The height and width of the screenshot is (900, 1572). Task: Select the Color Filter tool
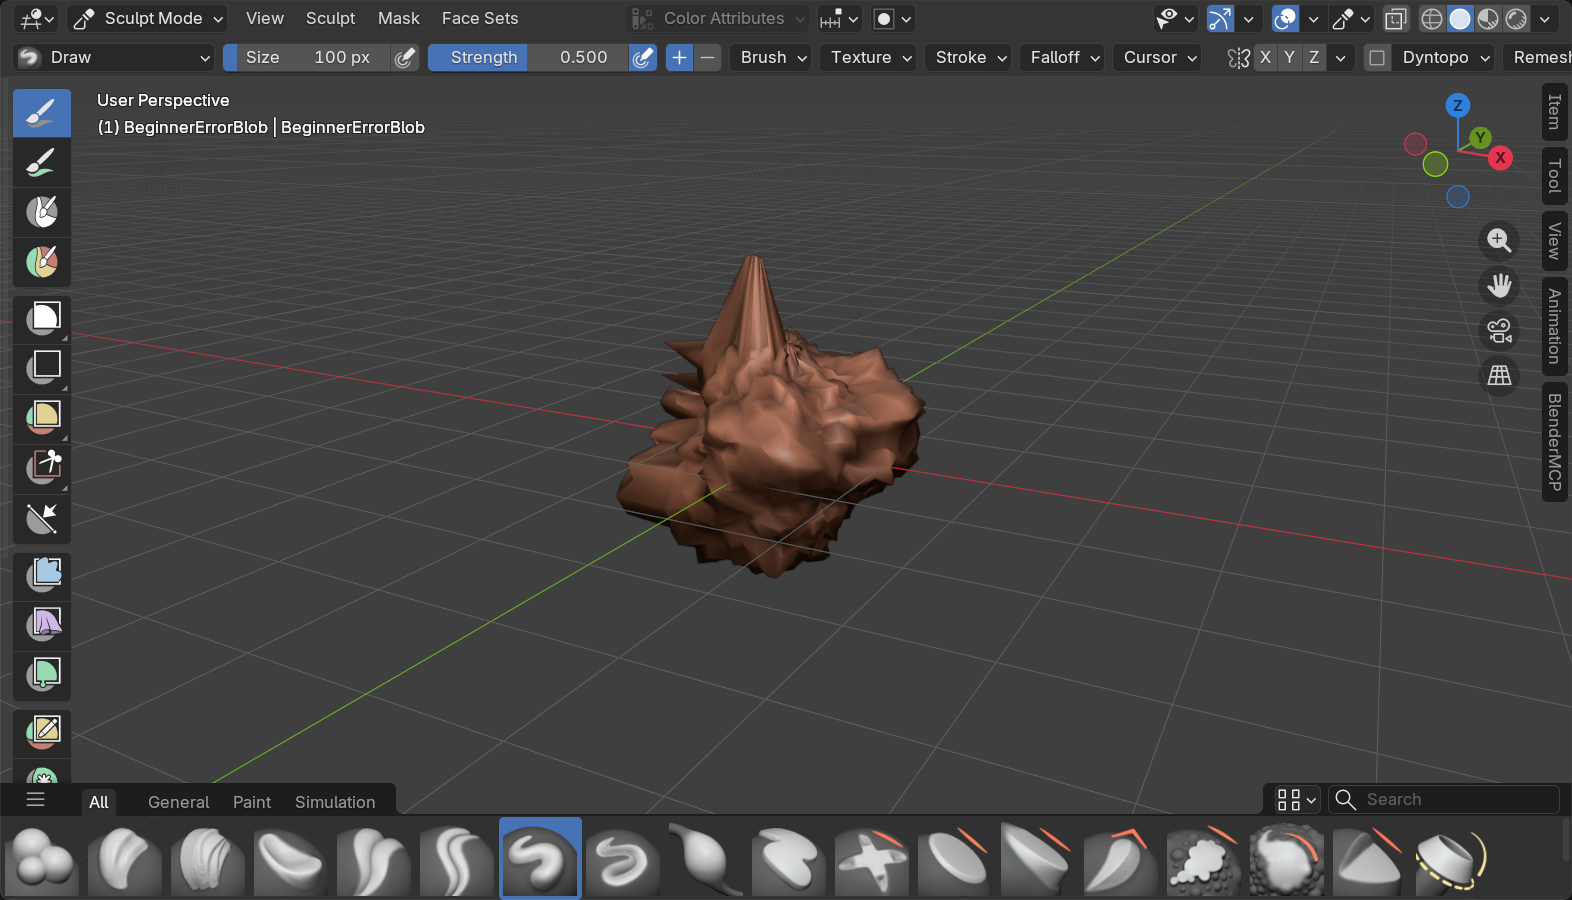coord(42,675)
